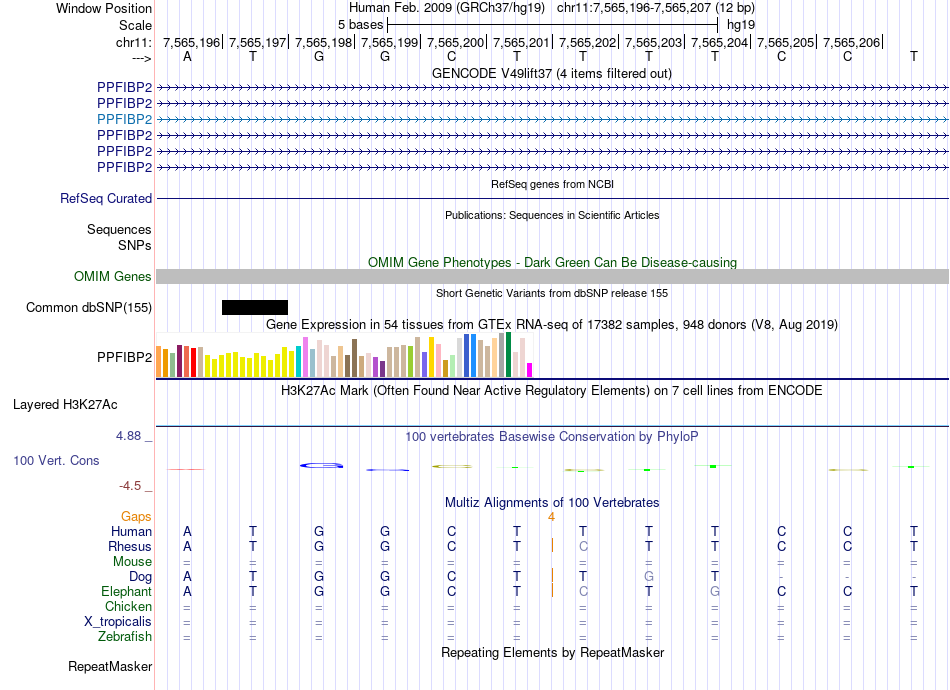
Task: Click the OMIM Gene Phenotypes title
Action: pyautogui.click(x=552, y=262)
